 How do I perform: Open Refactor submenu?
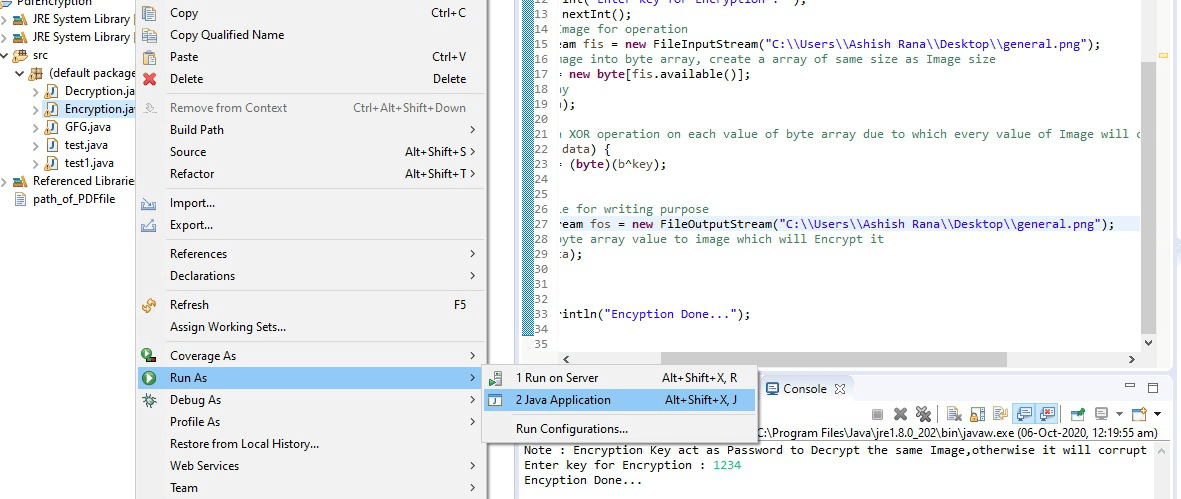point(313,173)
